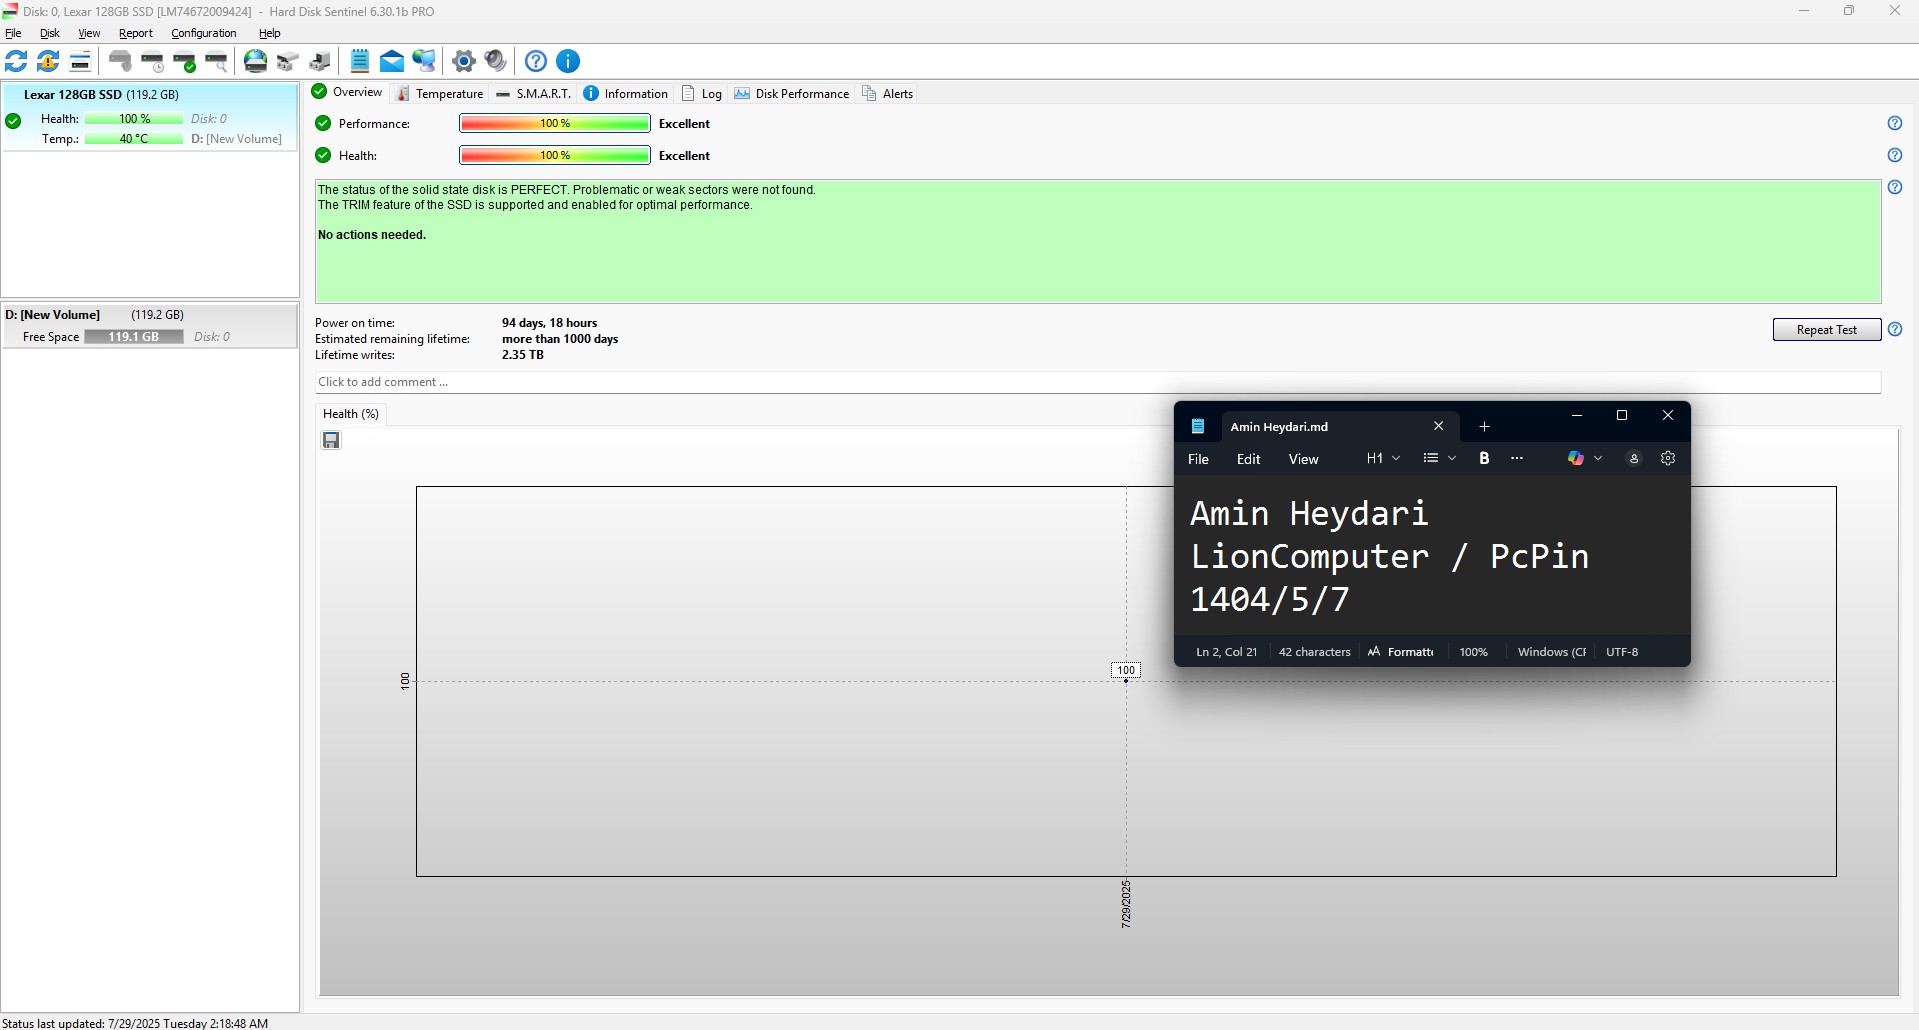
Task: Click the drive with printer-like toolbar icon
Action: click(320, 61)
